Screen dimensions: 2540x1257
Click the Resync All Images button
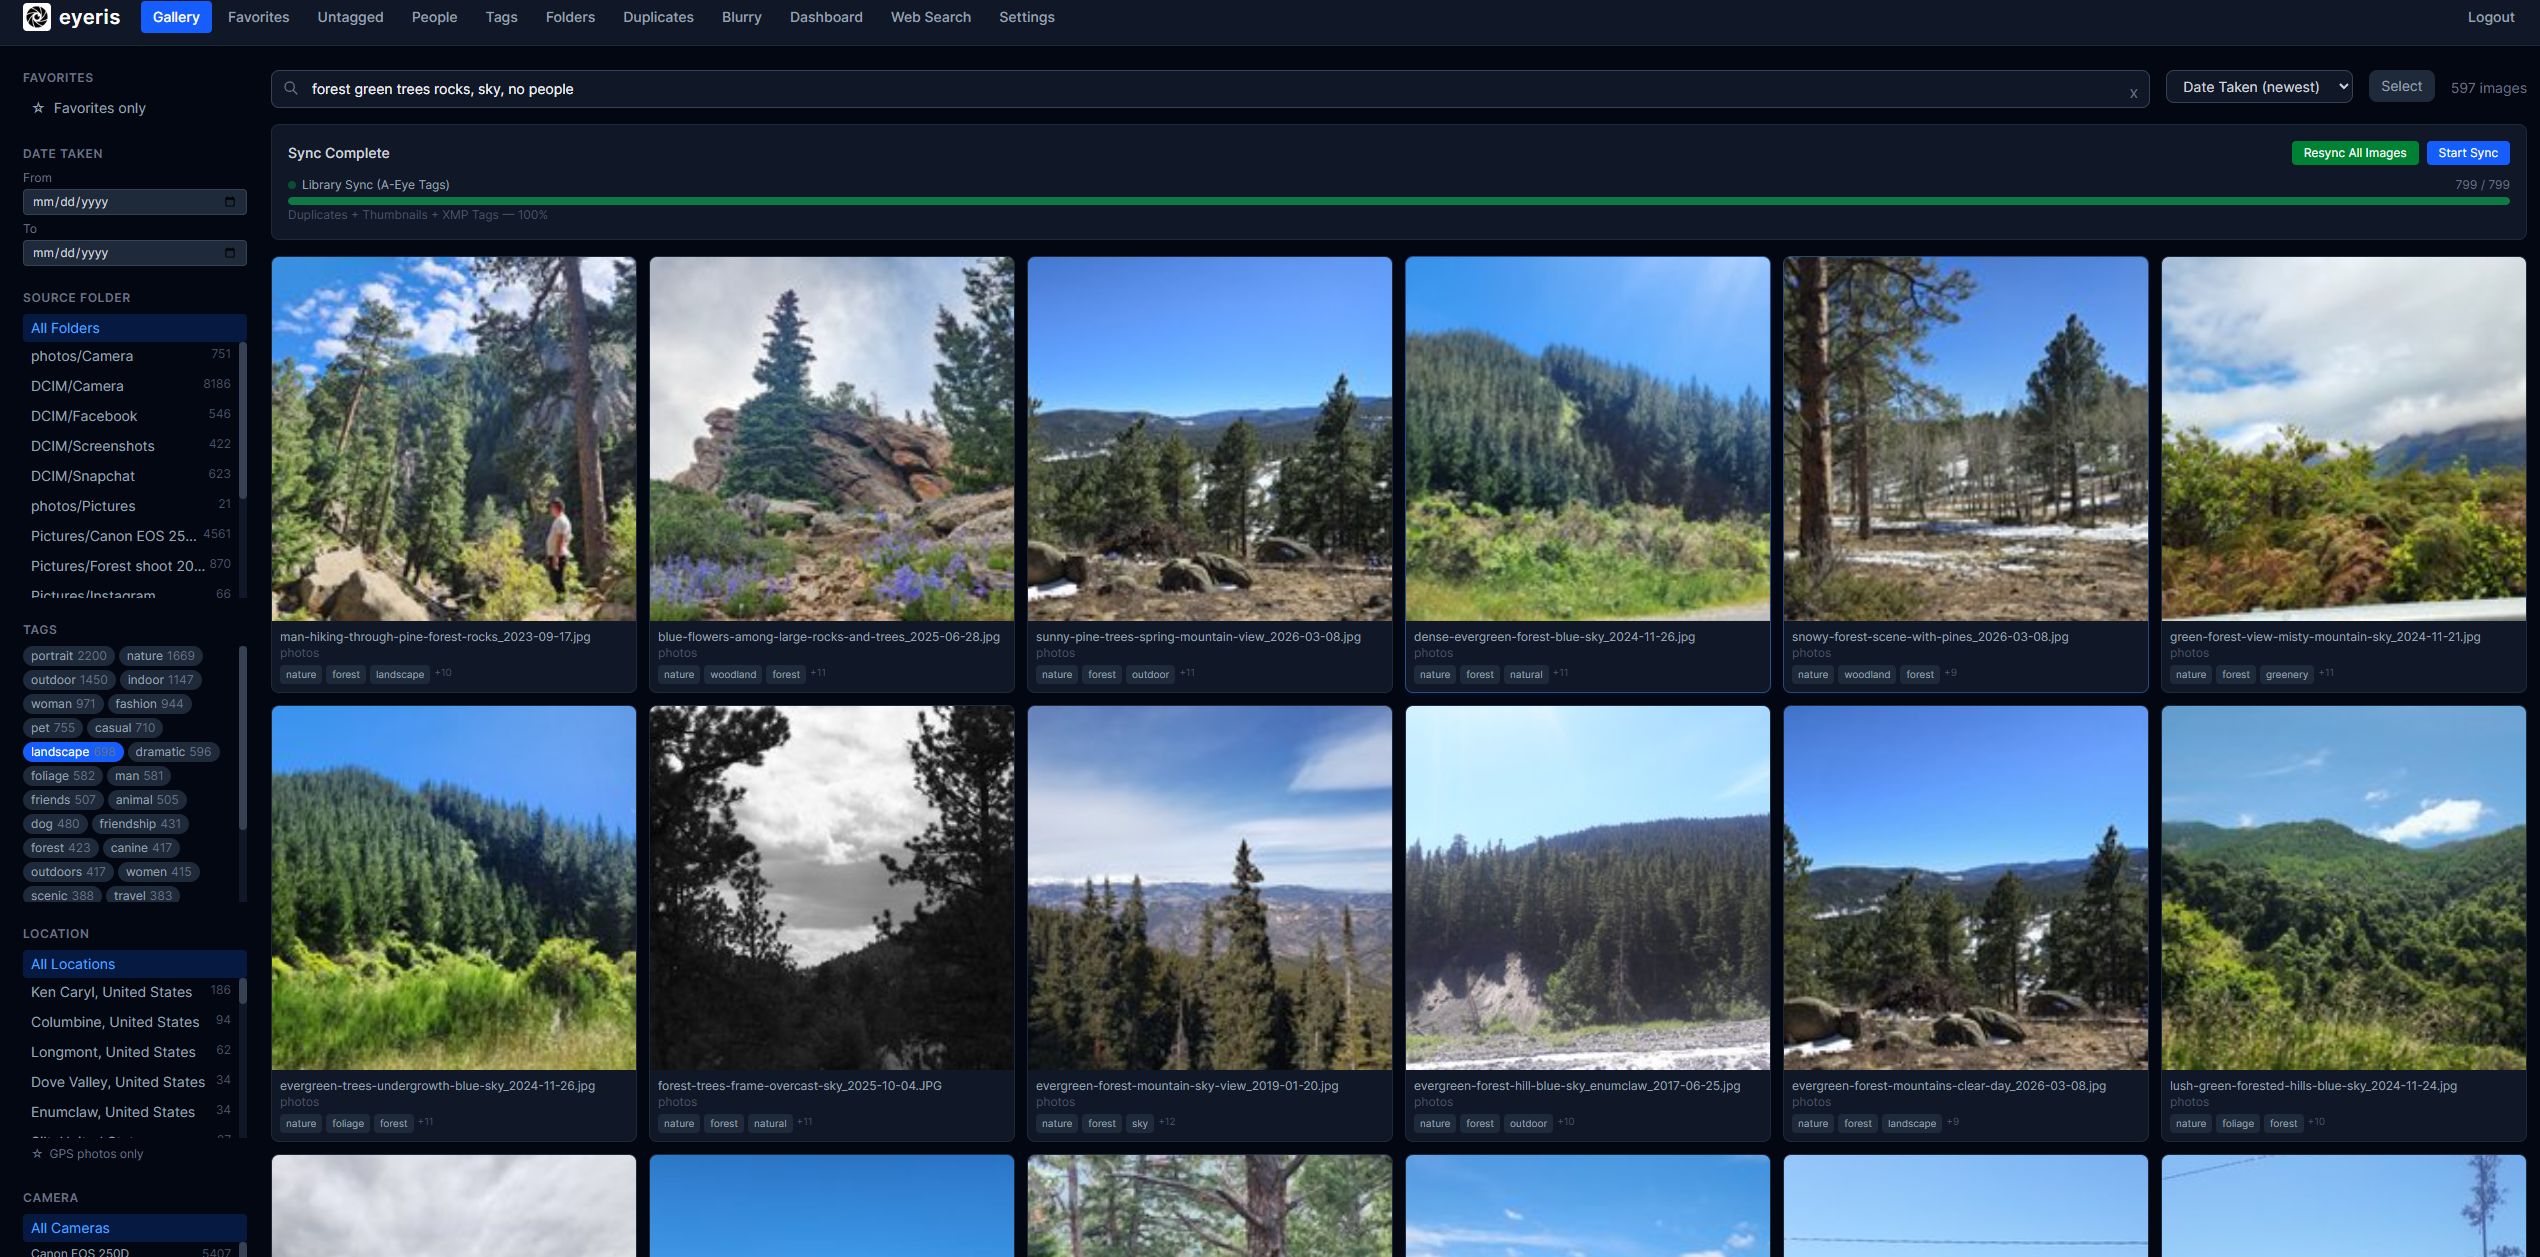point(2354,153)
